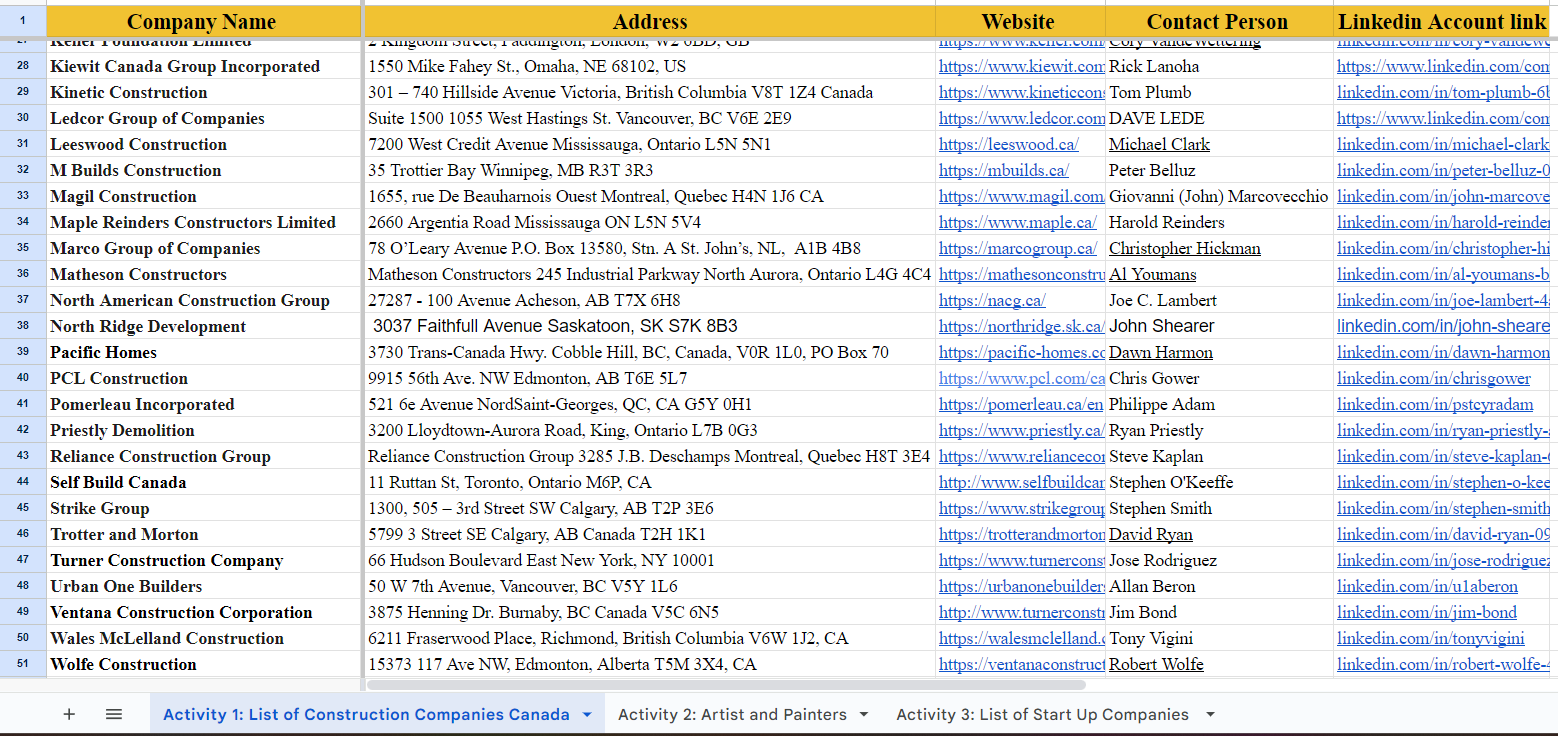Open the linkedin.com/in/chrisgower link

click(1434, 379)
